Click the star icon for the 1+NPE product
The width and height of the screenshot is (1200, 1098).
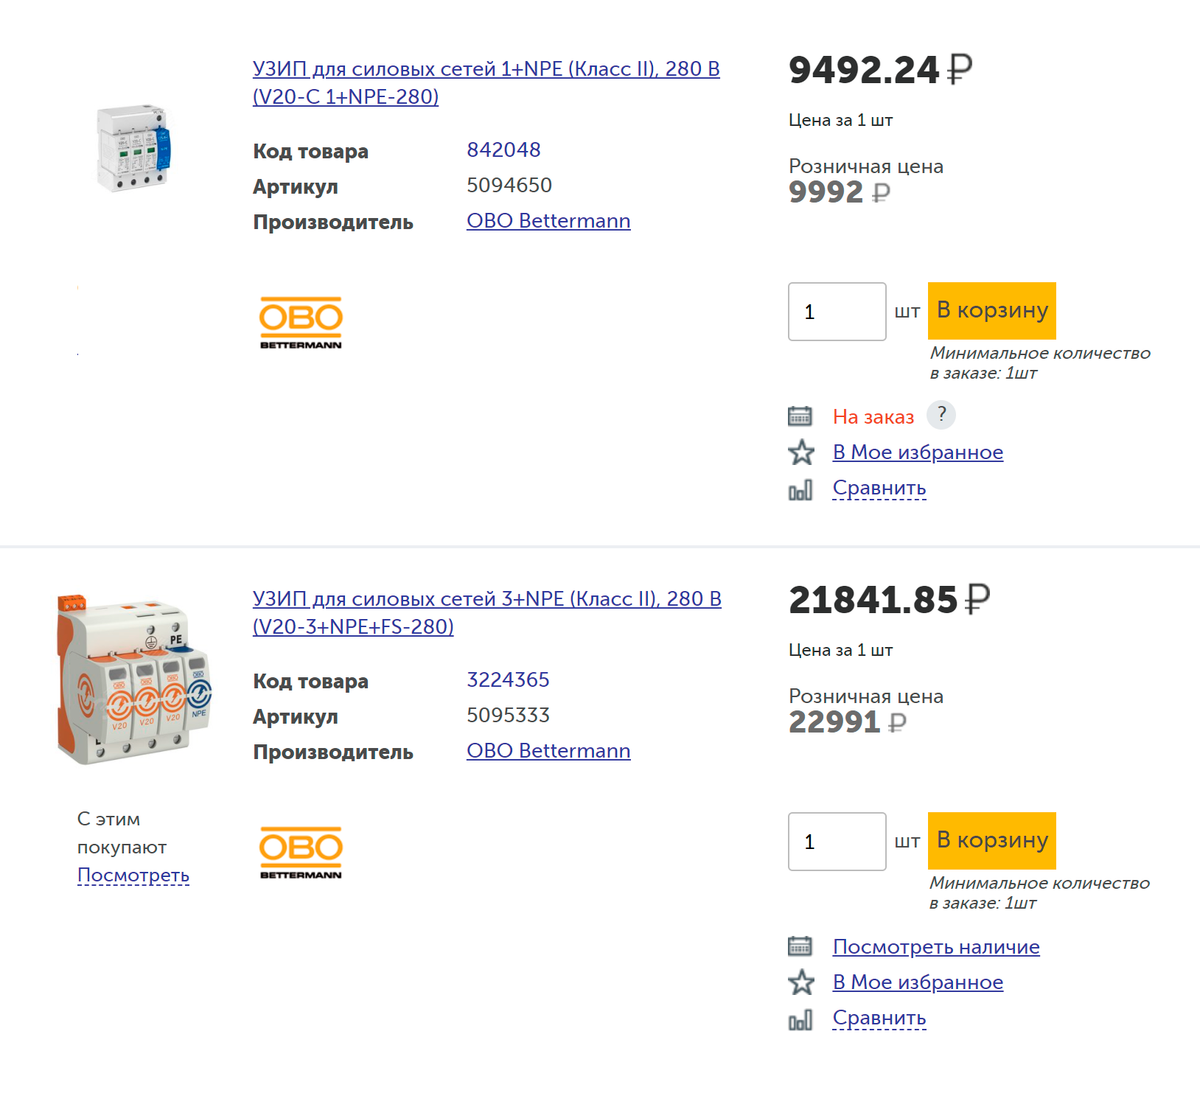[x=801, y=453]
